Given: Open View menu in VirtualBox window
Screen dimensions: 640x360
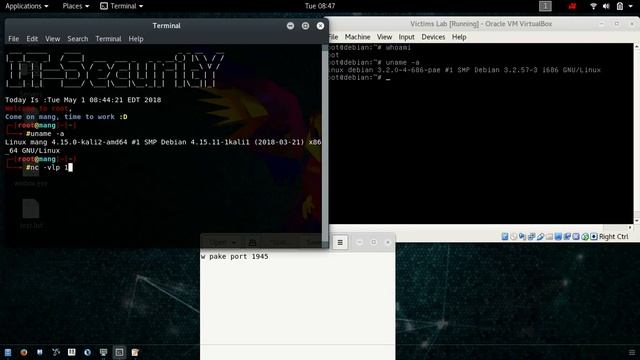Looking at the screenshot, I should pyautogui.click(x=384, y=37).
